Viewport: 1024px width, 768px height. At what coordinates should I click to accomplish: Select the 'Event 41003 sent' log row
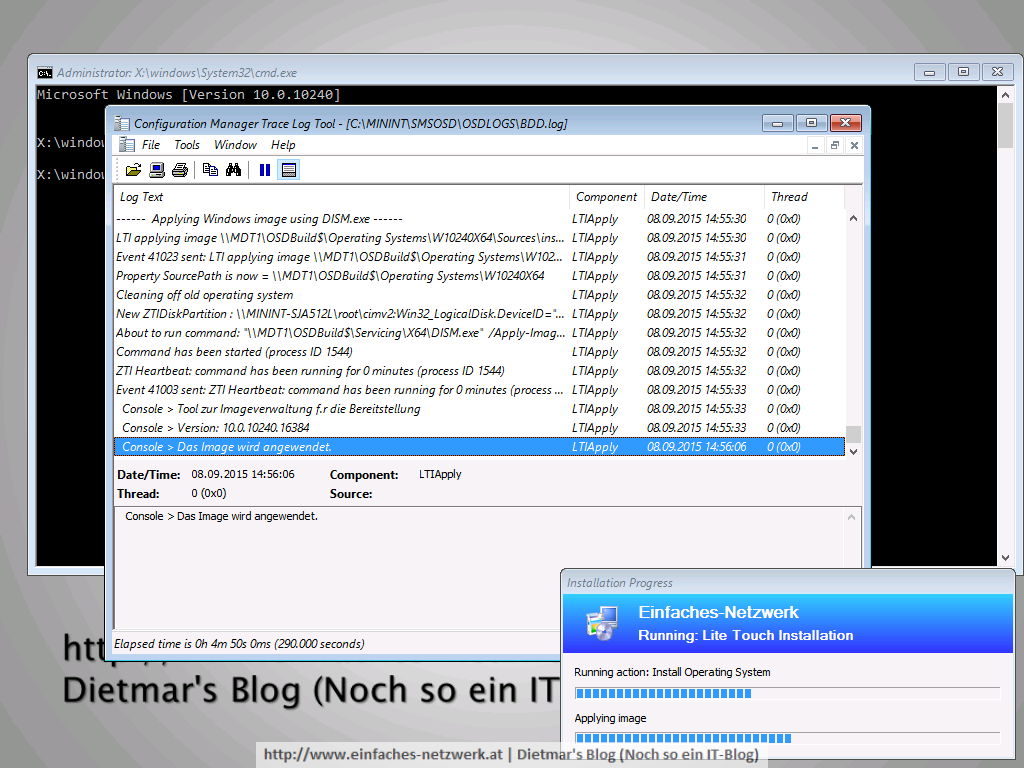point(479,389)
